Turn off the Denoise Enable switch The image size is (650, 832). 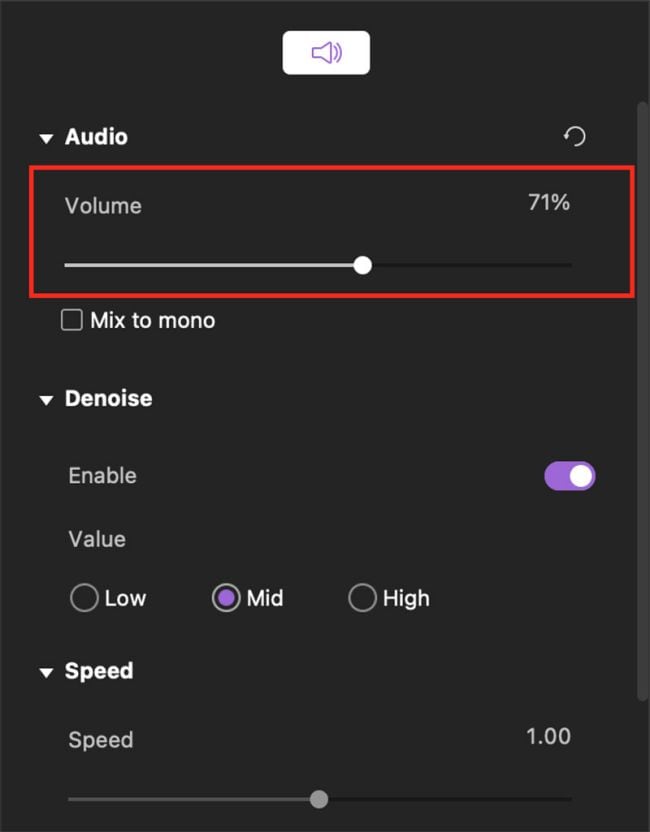click(569, 476)
